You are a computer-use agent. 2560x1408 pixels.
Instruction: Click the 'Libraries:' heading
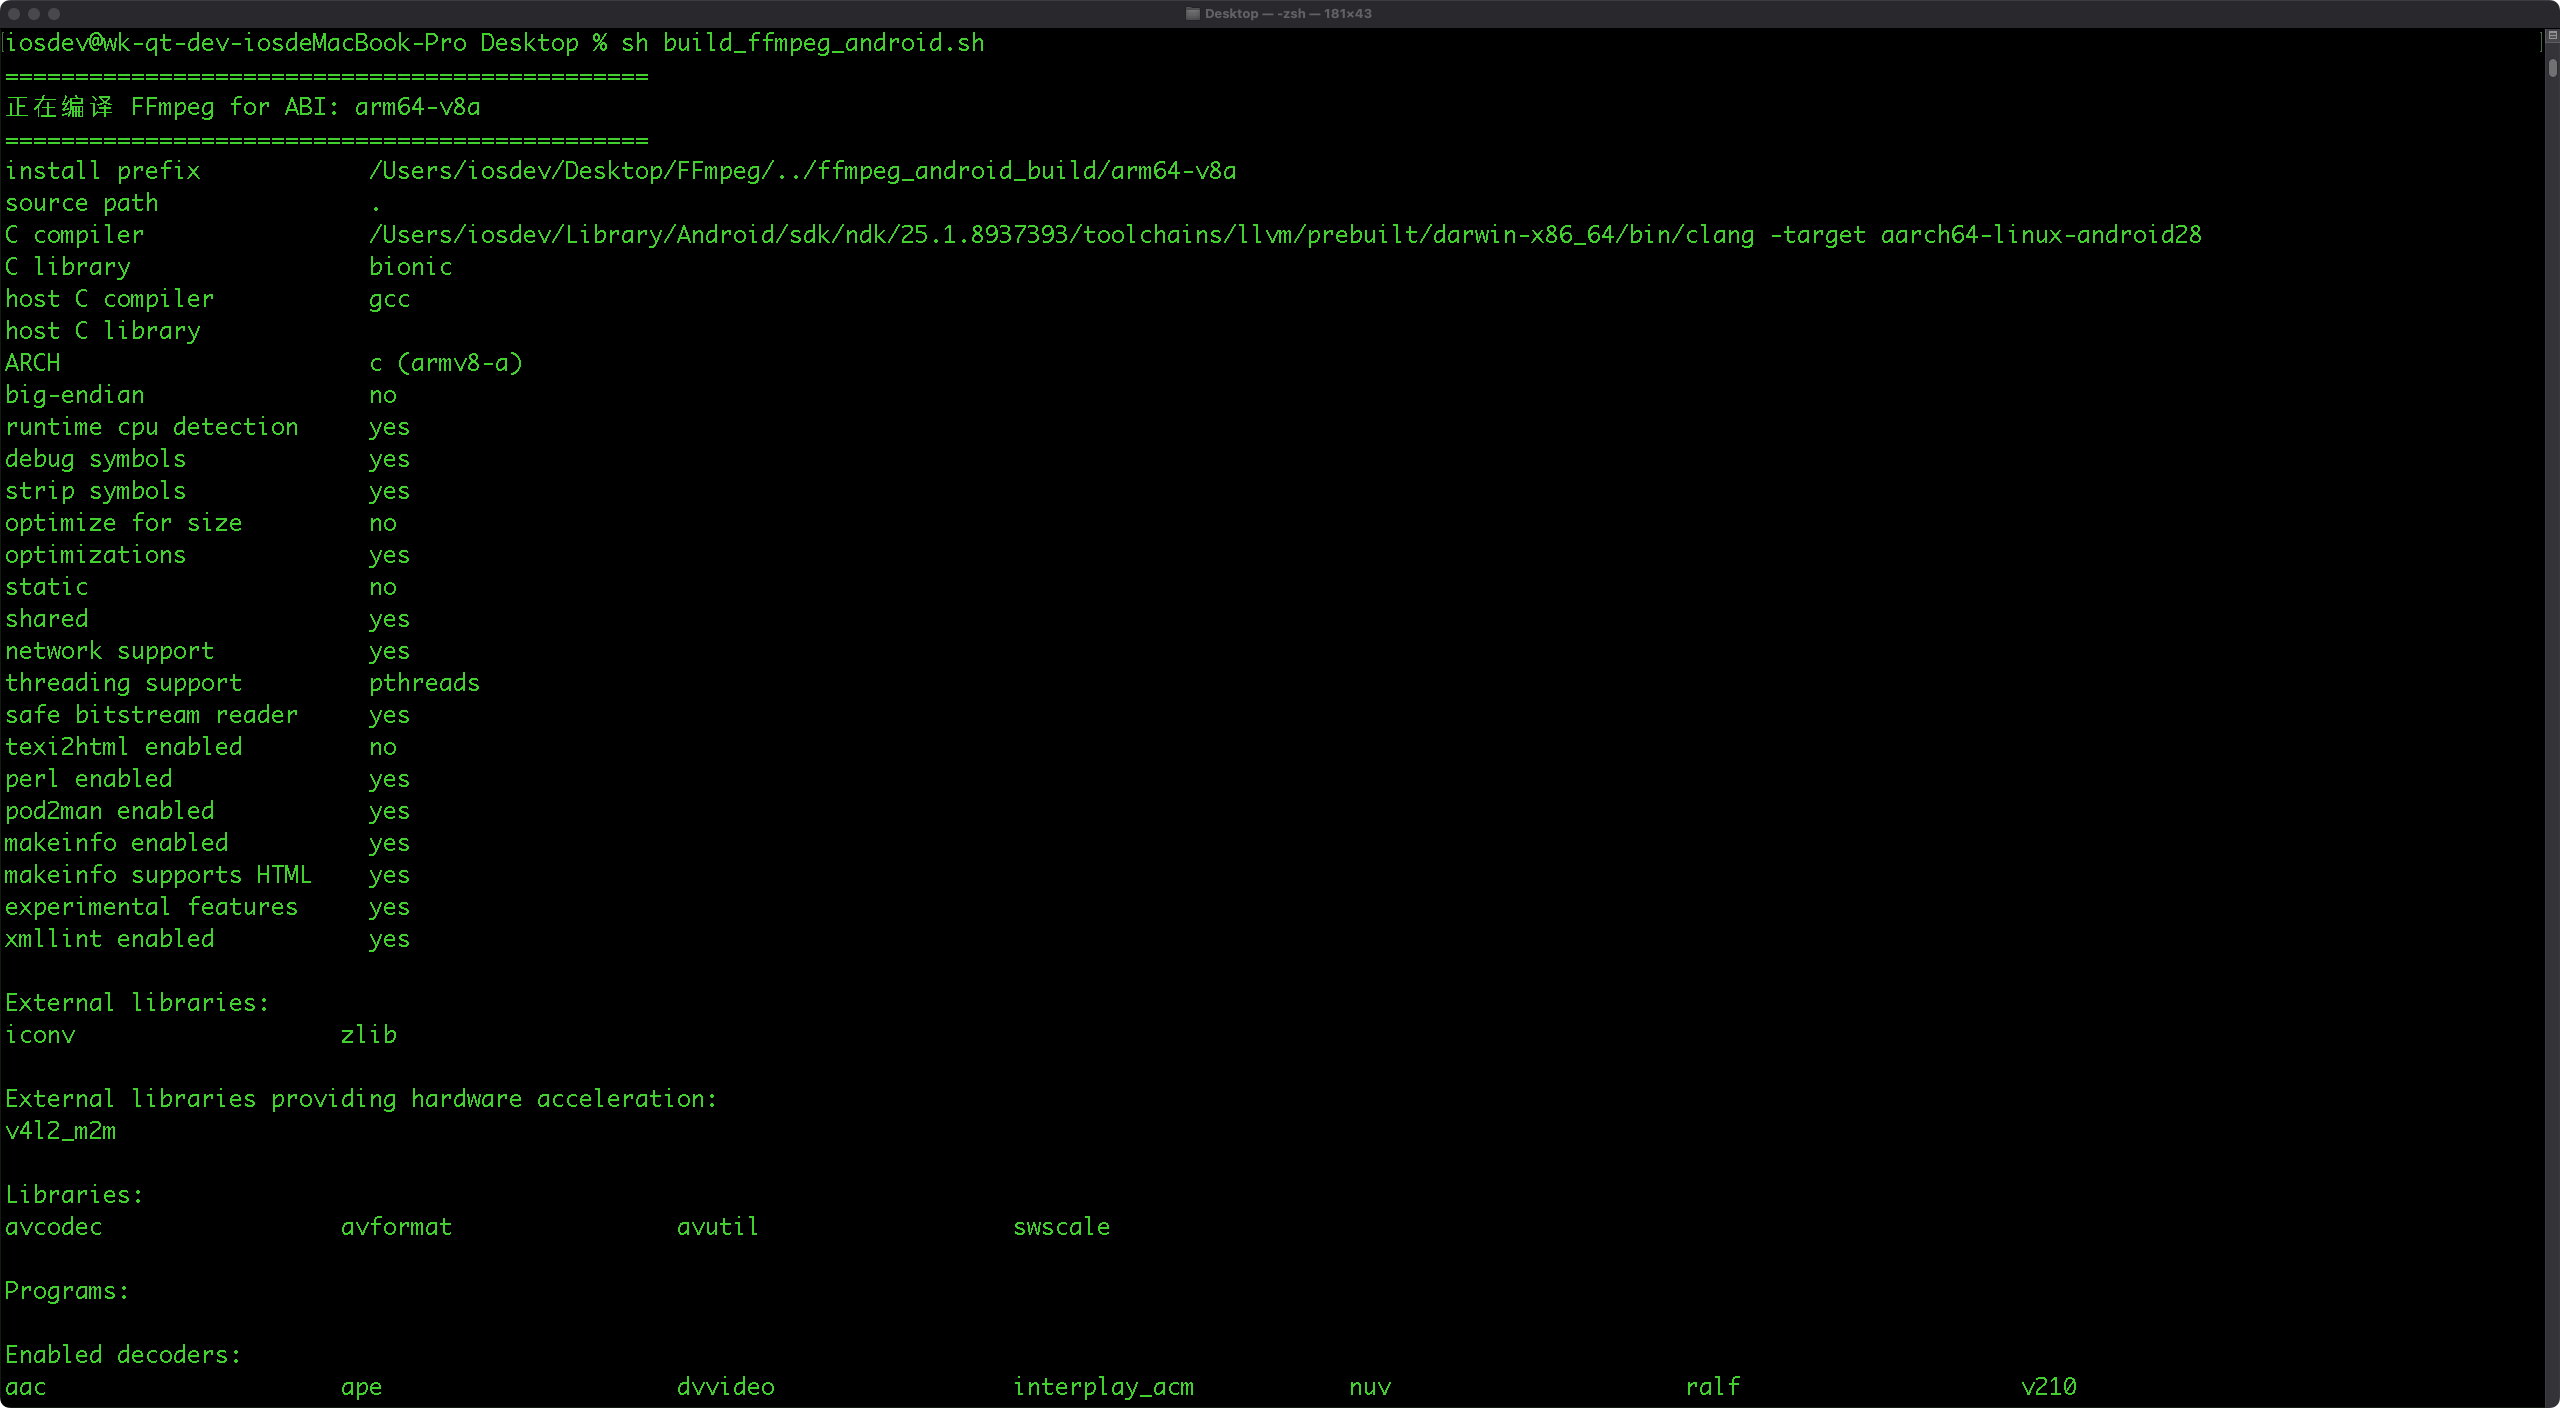tap(75, 1195)
